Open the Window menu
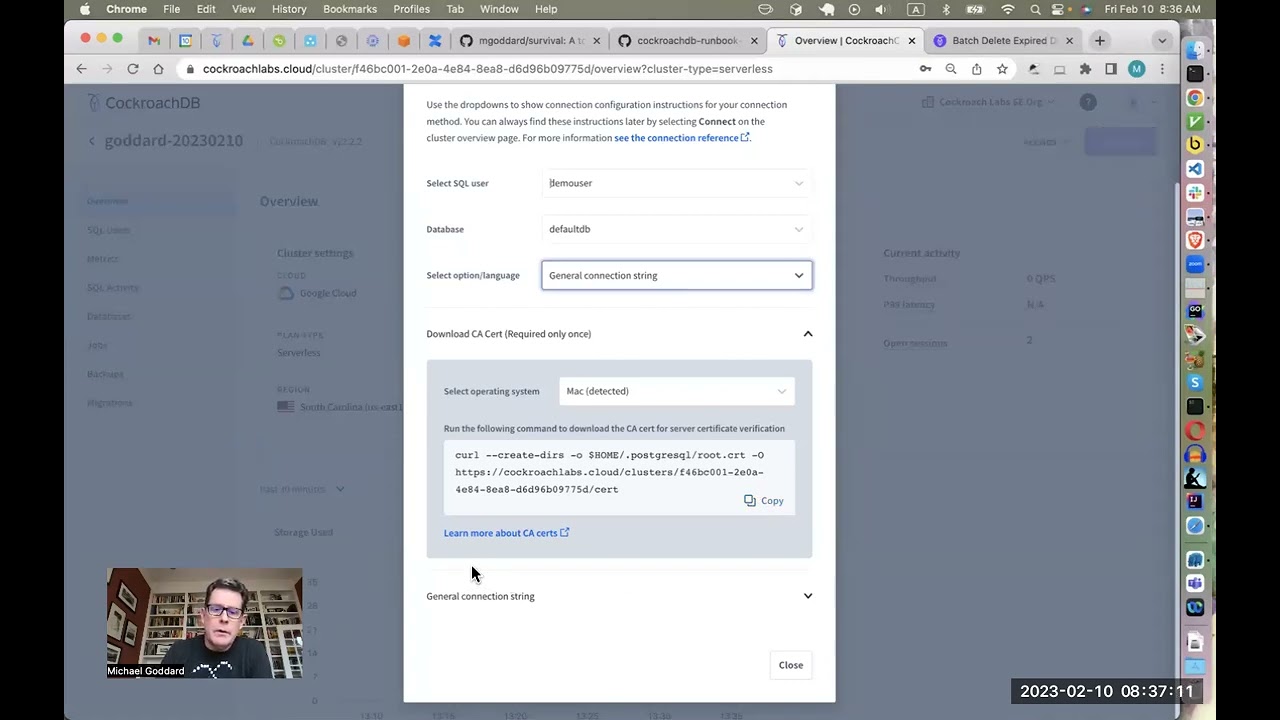 click(499, 9)
